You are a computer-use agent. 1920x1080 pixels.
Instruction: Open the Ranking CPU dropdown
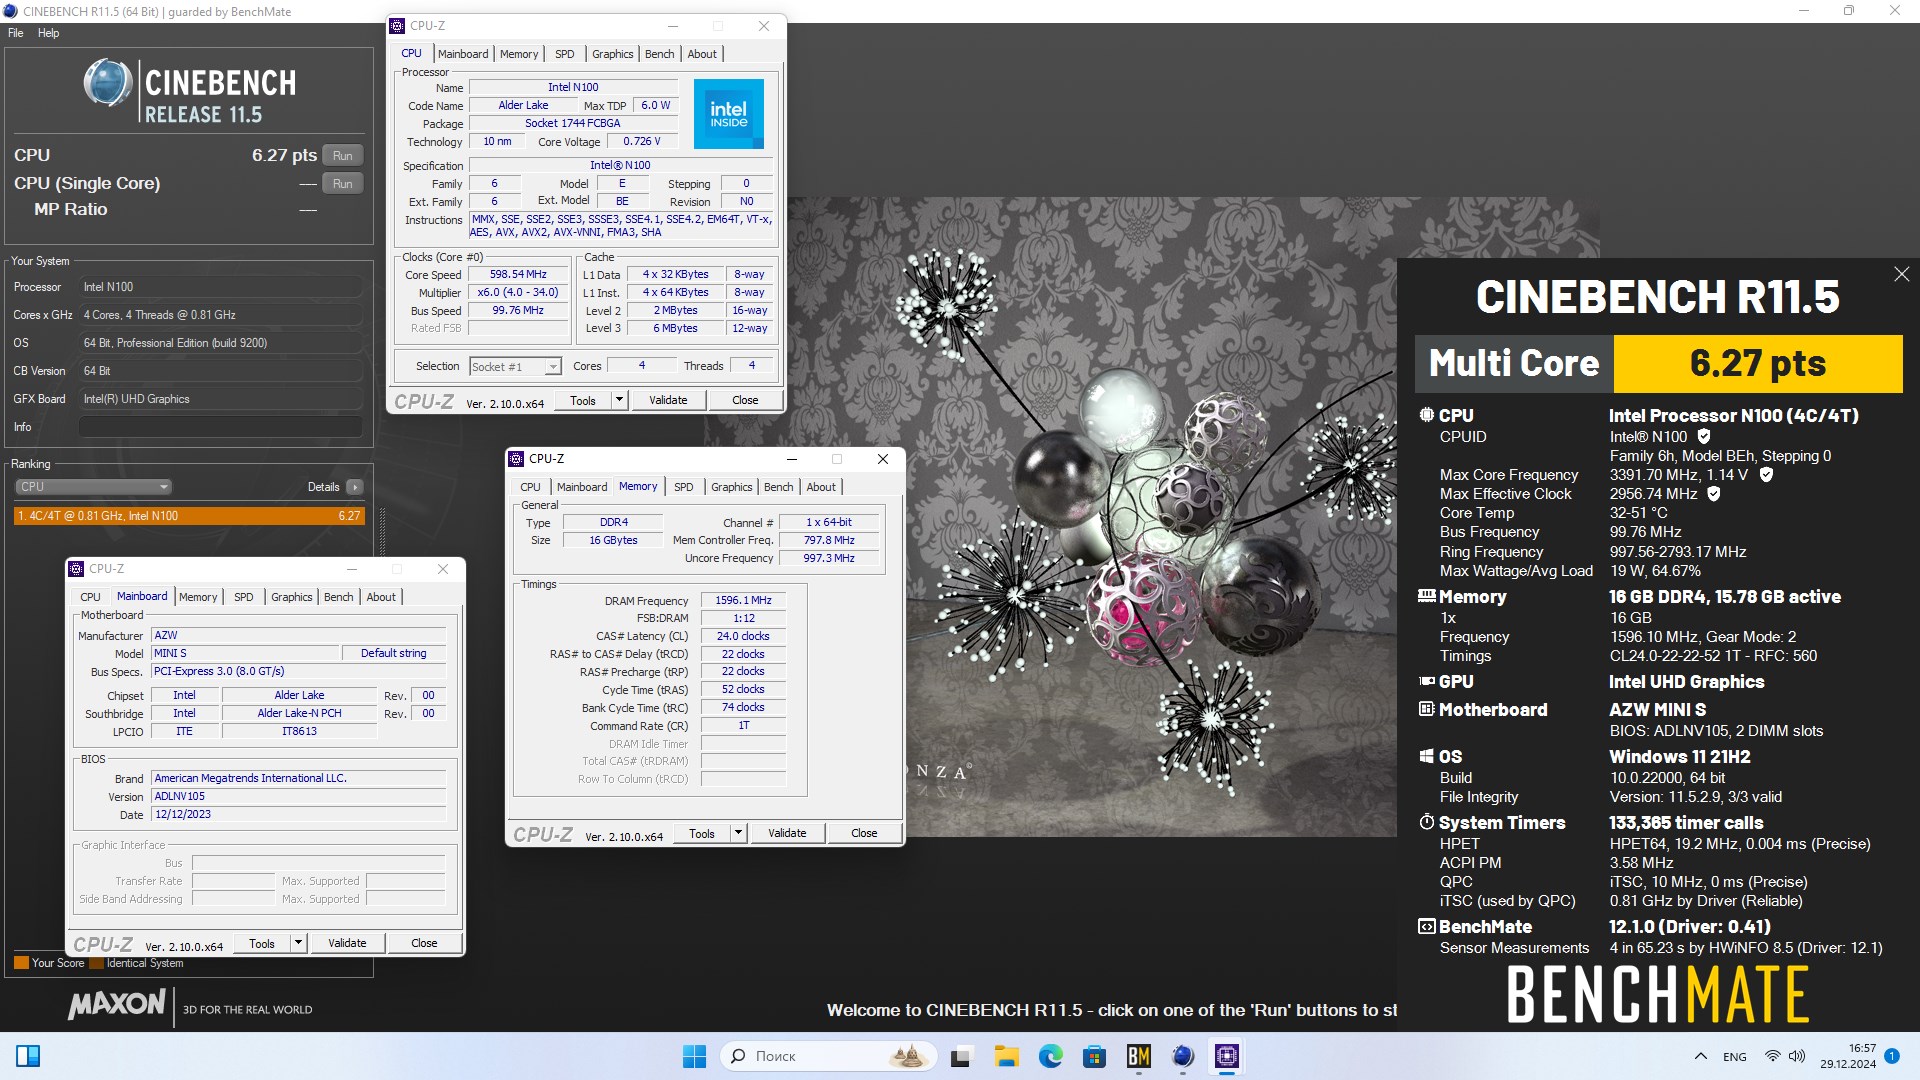93,487
